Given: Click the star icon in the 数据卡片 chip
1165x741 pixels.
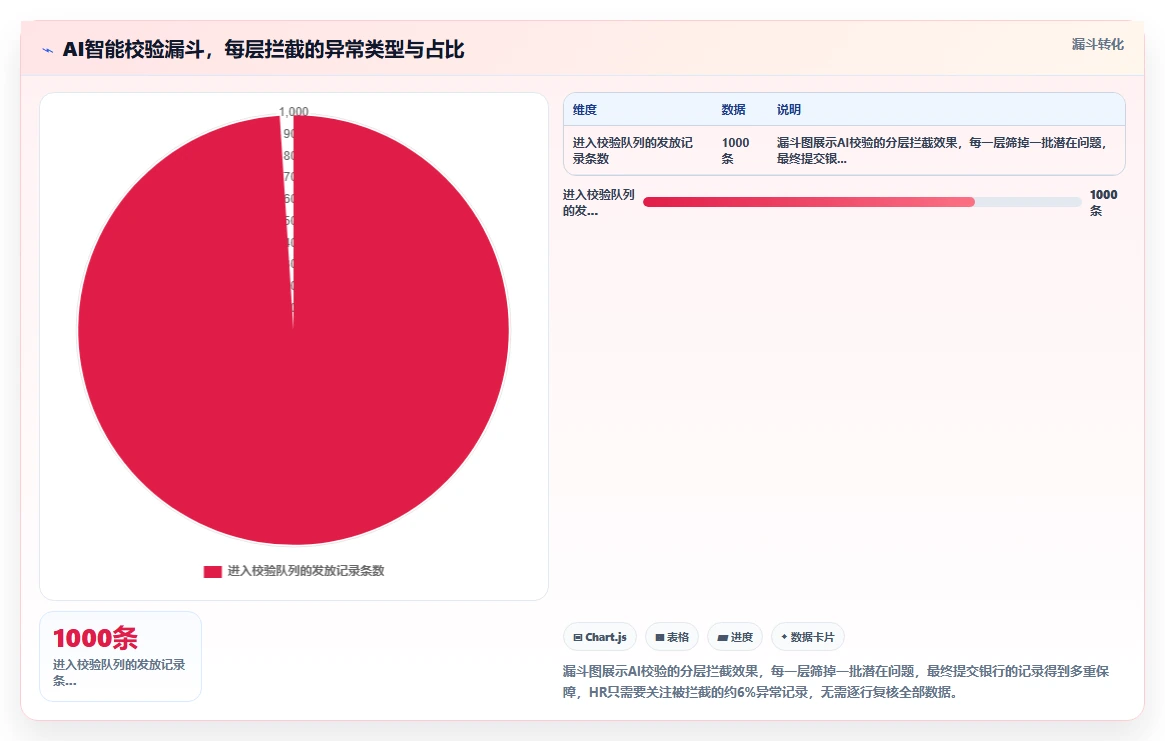Looking at the screenshot, I should click(784, 637).
